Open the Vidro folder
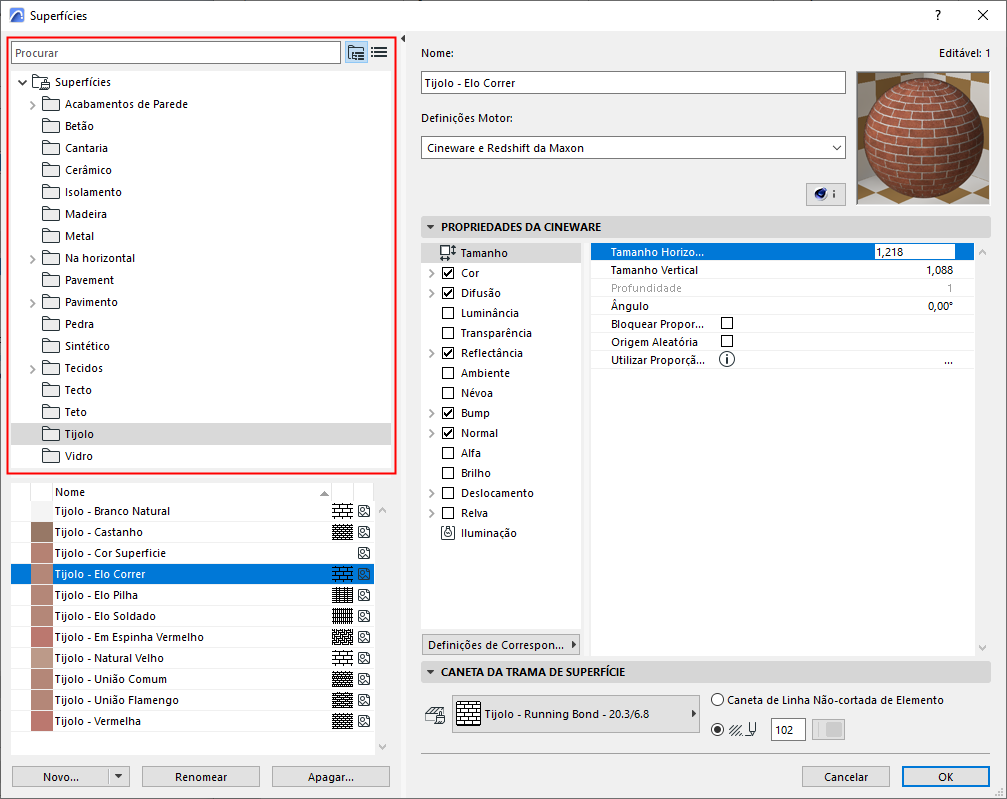 point(67,456)
